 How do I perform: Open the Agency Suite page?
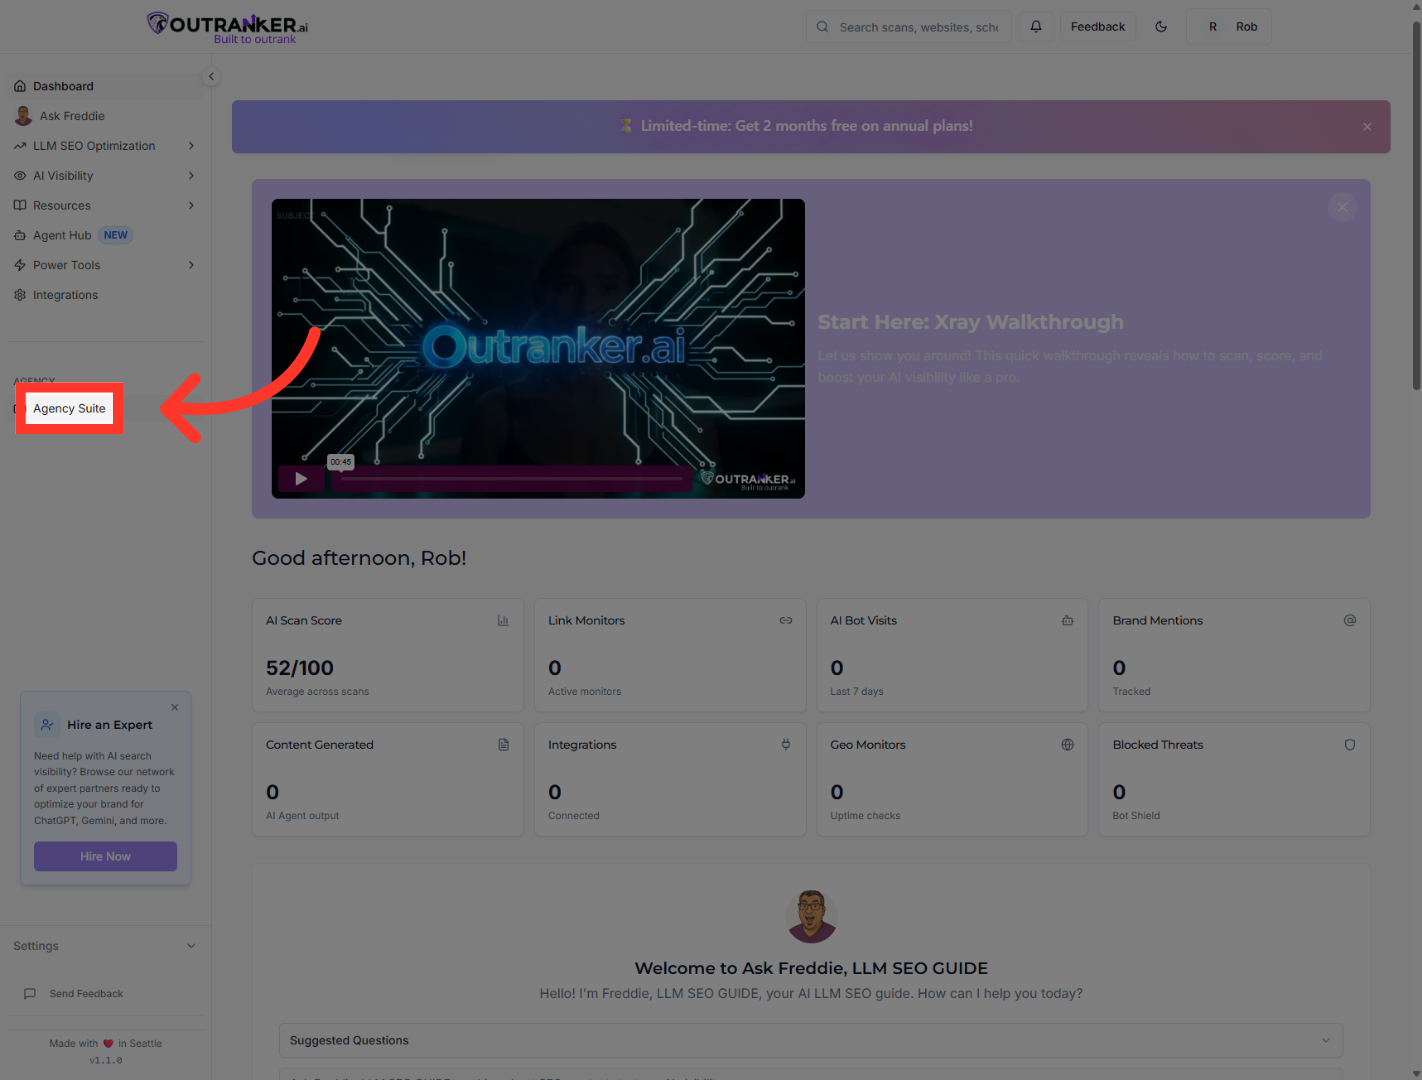[x=69, y=408]
